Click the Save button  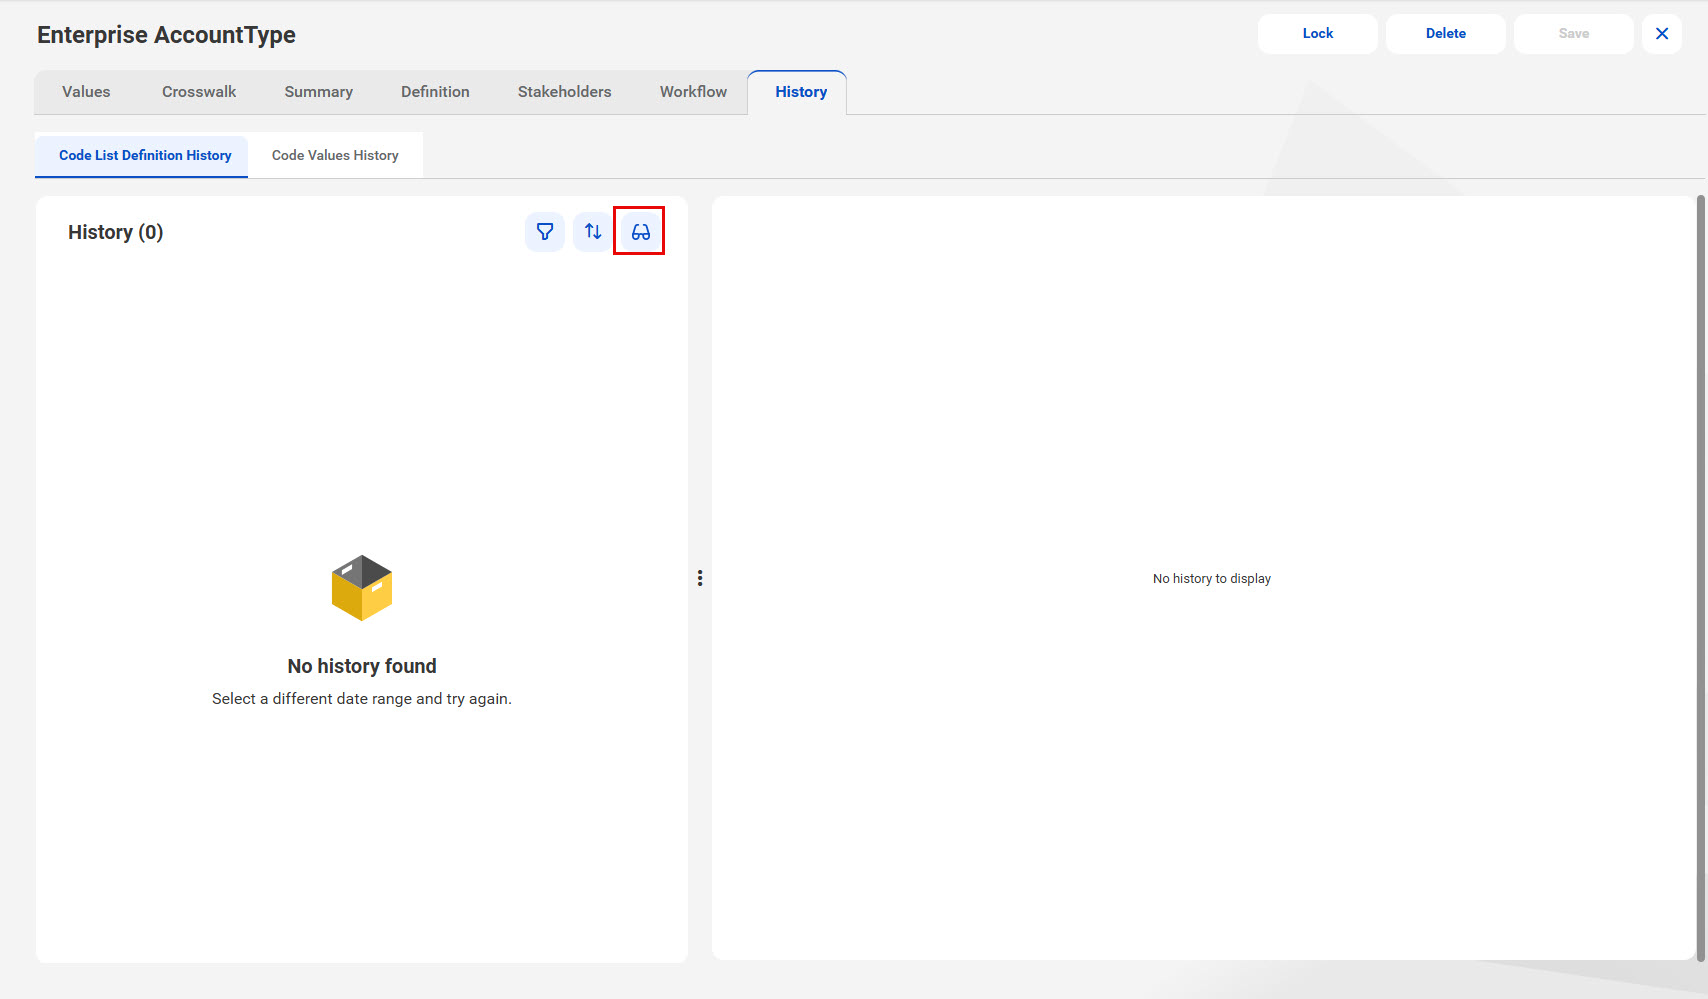1574,34
